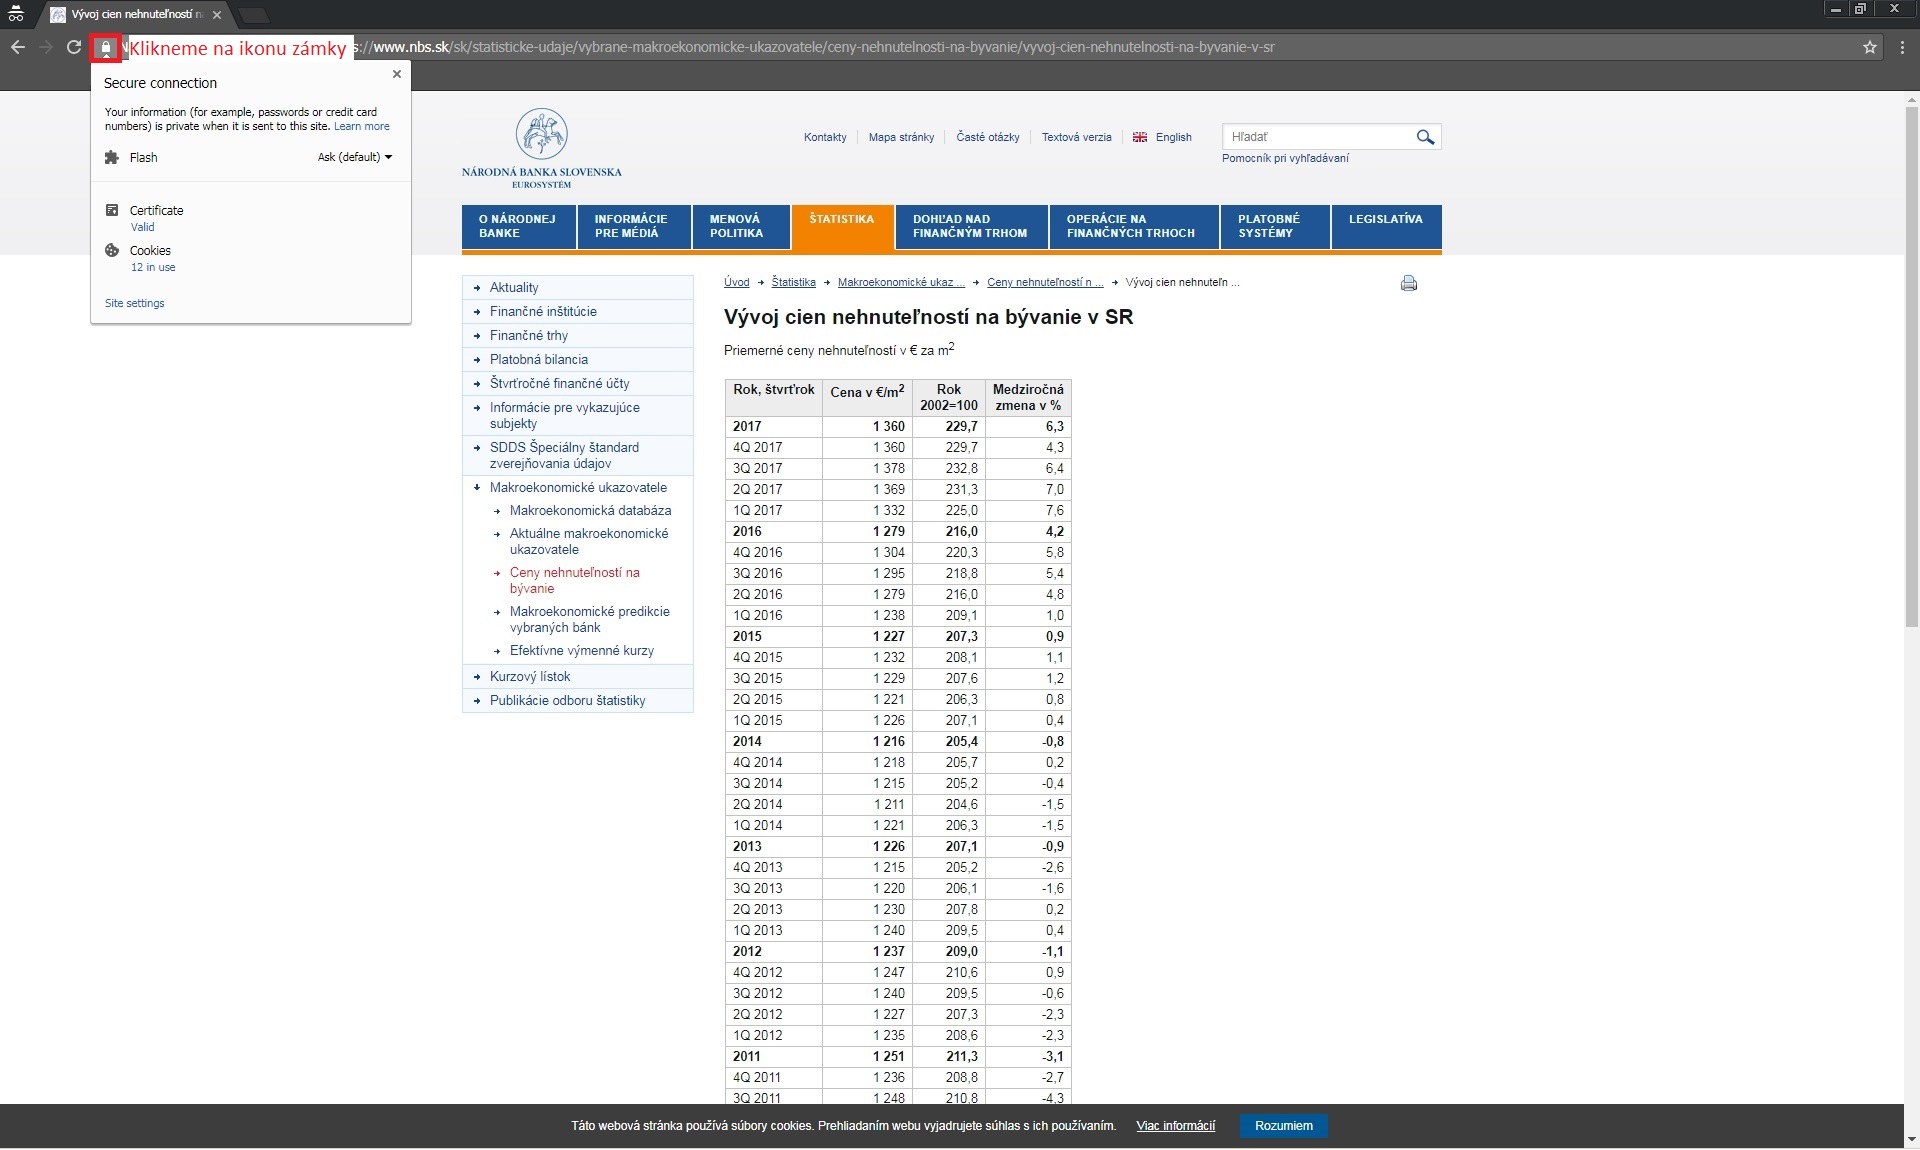Open MENOVÁ POLITIKA navigation tab
This screenshot has width=1920, height=1150.
click(735, 226)
